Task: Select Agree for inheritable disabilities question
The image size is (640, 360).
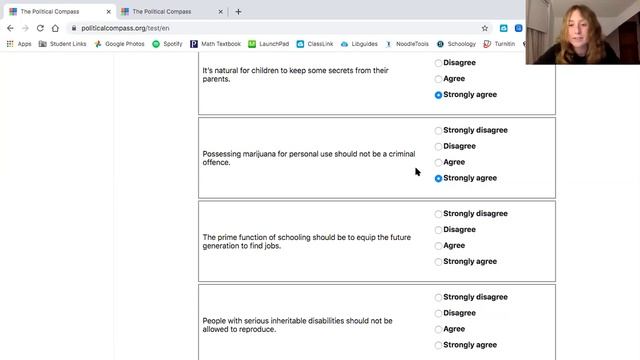Action: [438, 329]
